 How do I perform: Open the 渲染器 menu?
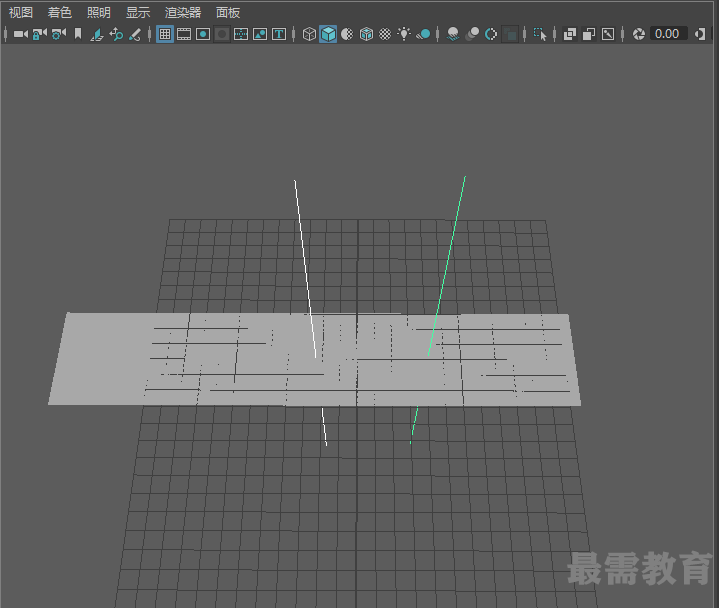(183, 12)
